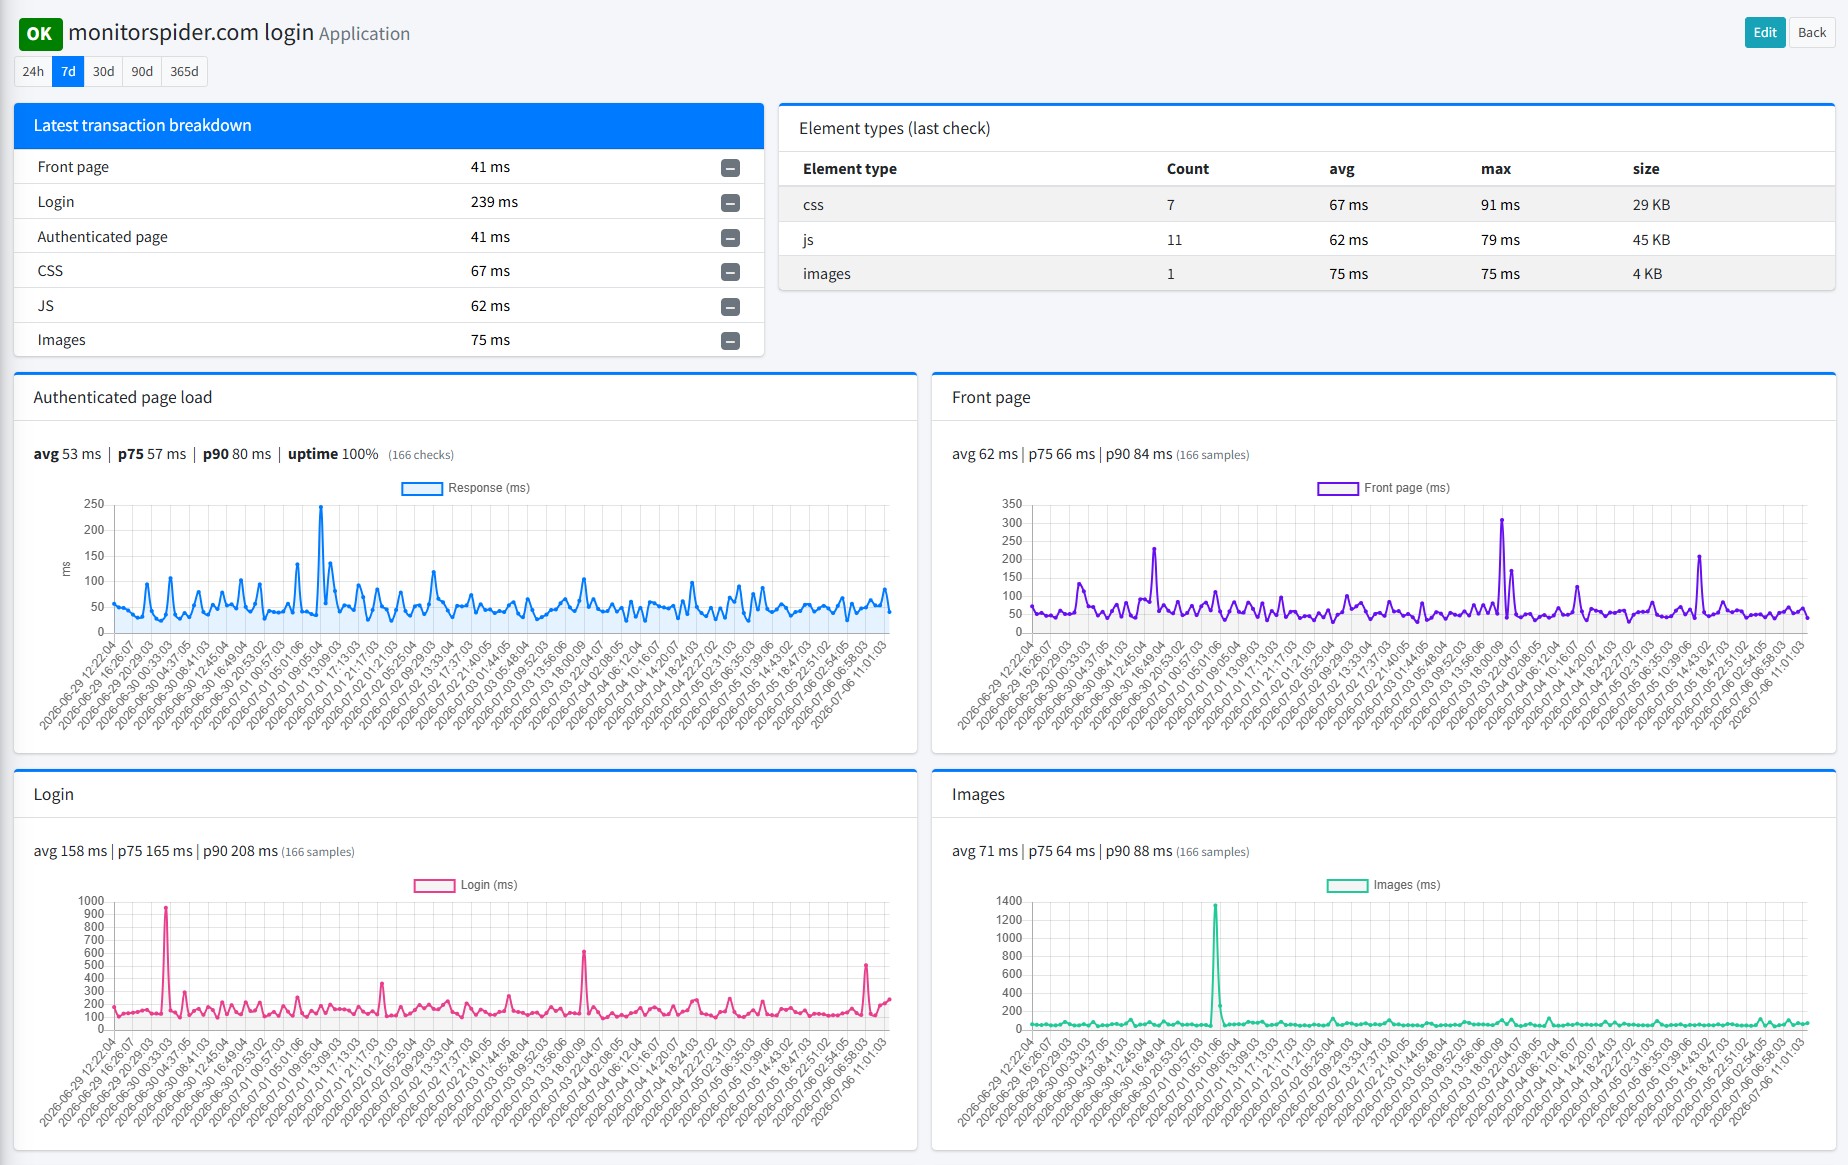Viewport: 1848px width, 1165px height.
Task: Switch to the 30d time range
Action: point(103,71)
